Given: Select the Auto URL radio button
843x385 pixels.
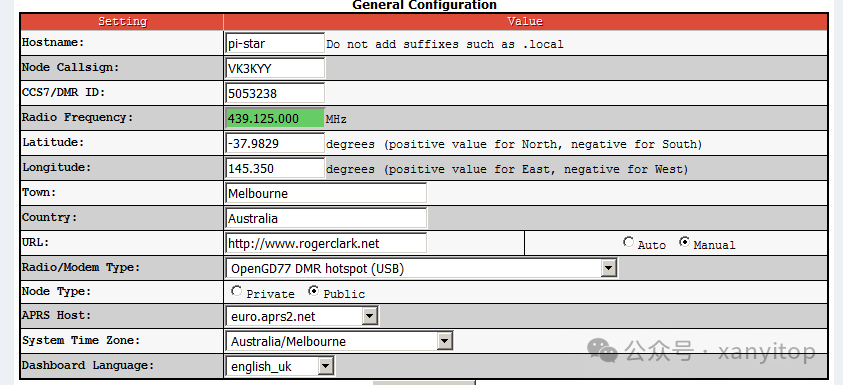Looking at the screenshot, I should click(628, 243).
